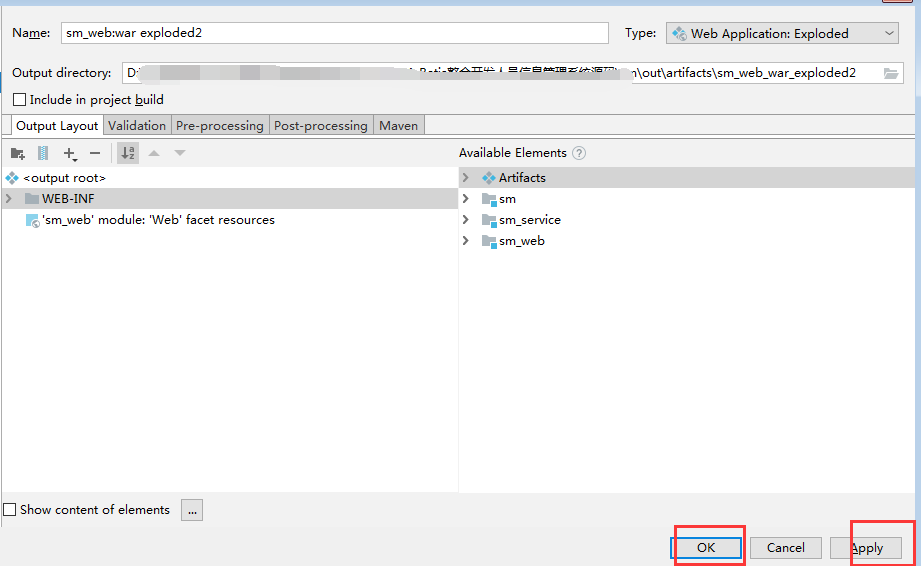Create a new directory in the output layout
Viewport: 921px width, 566px height.
[x=18, y=154]
